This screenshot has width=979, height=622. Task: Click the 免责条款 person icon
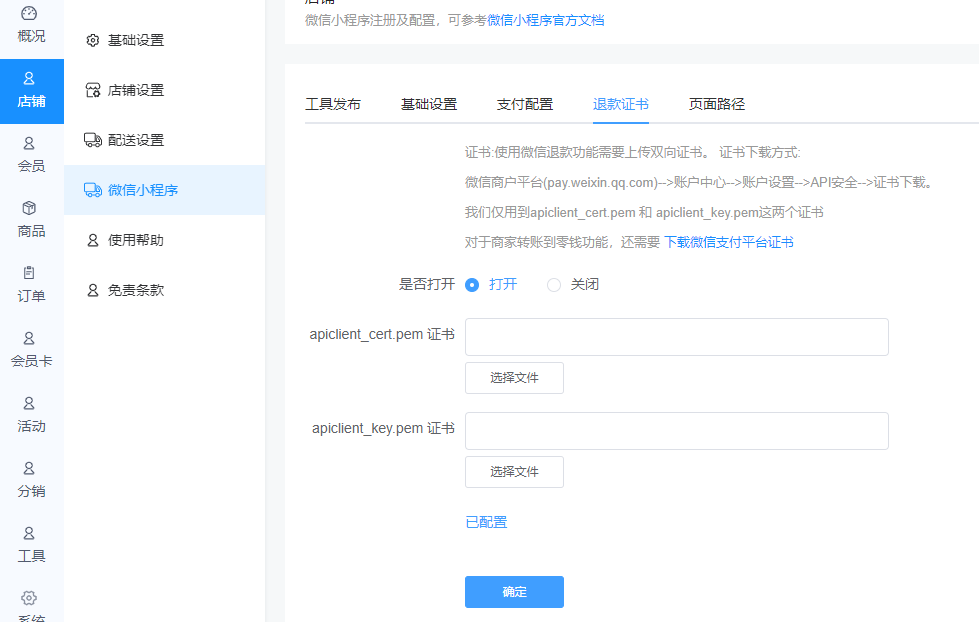[92, 290]
